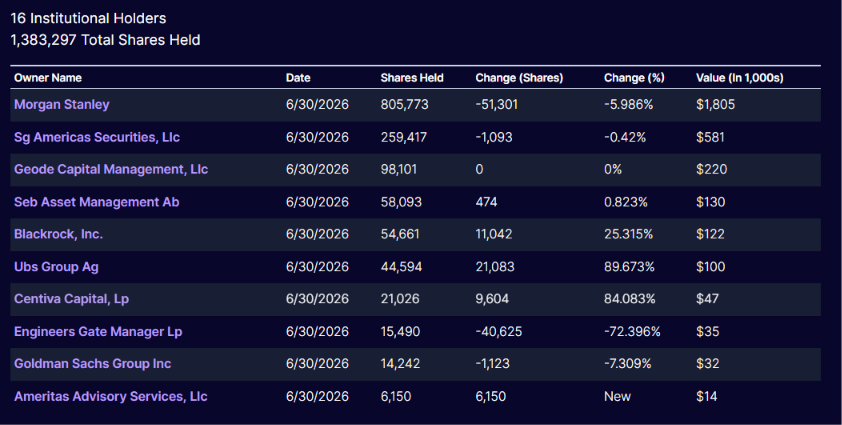Click Goldman Sachs share change -1,123
Screen dimensions: 842x425
pyautogui.click(x=493, y=364)
